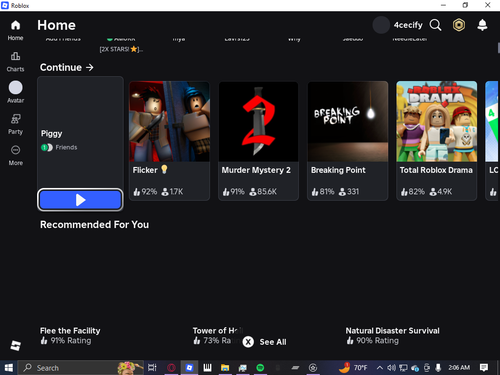Click the Breaking Point title

pyautogui.click(x=338, y=170)
